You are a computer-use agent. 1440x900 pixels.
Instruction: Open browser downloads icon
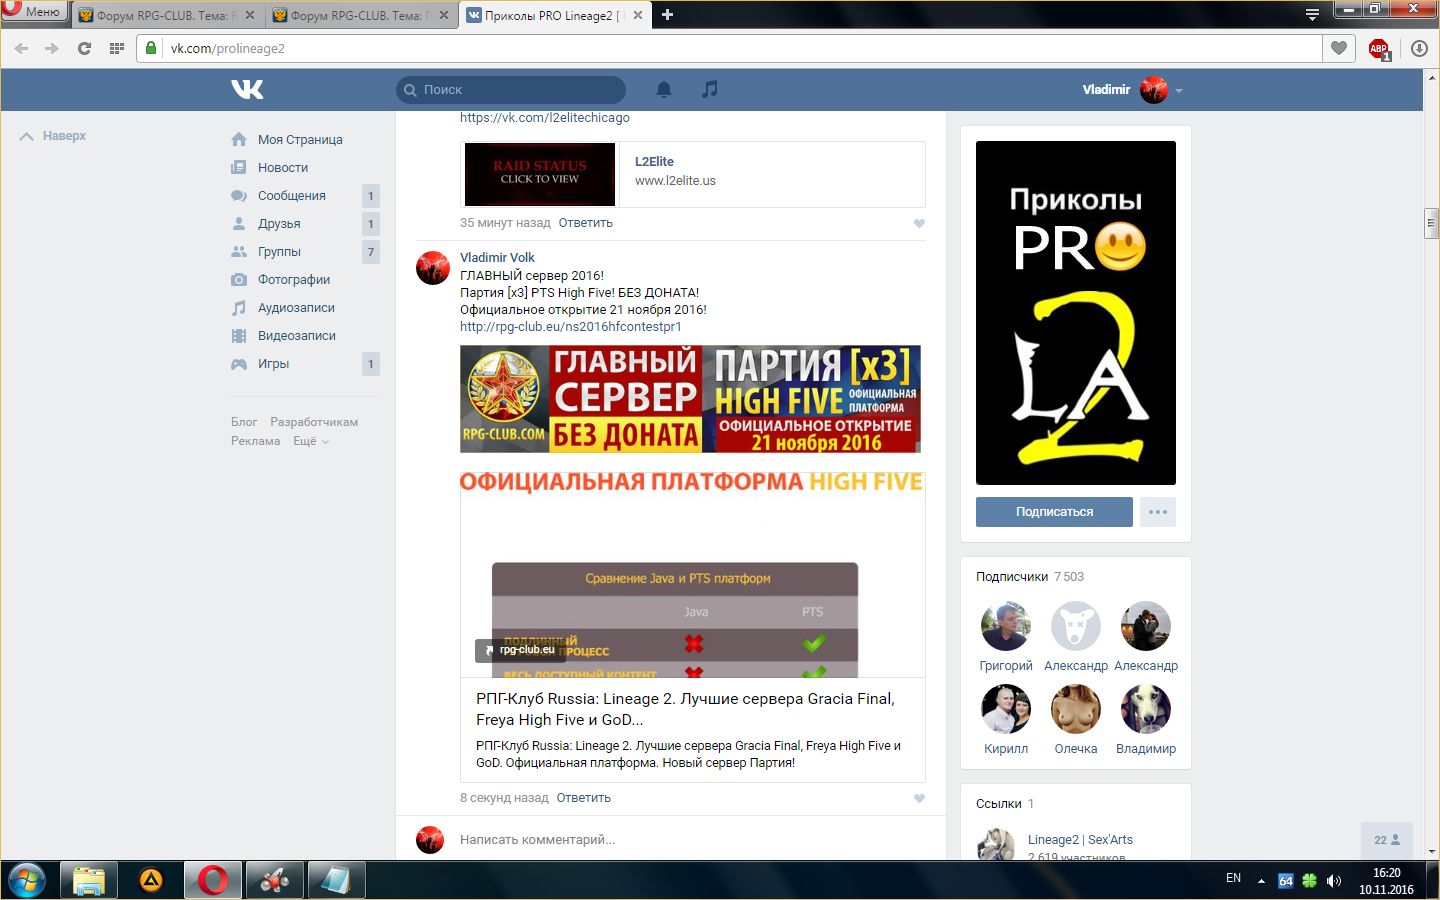point(1419,48)
